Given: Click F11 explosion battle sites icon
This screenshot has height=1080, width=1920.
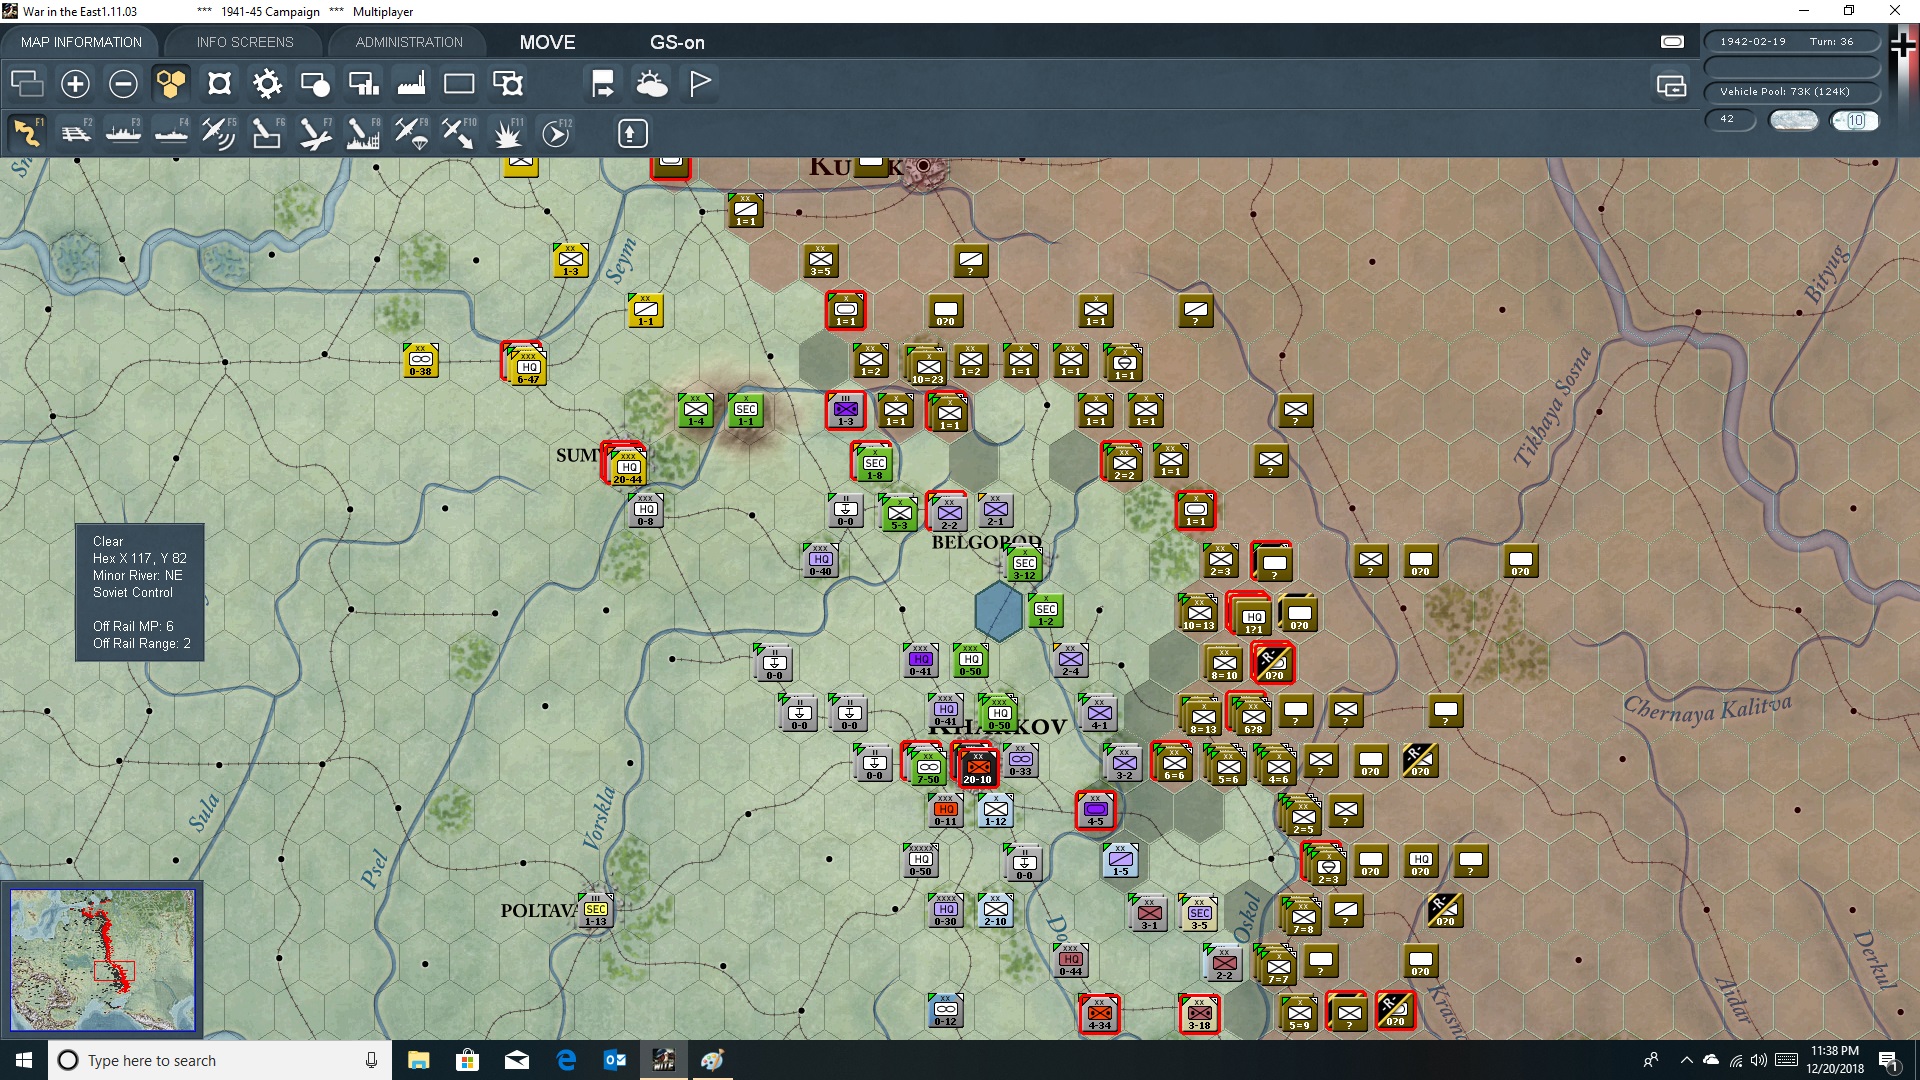Looking at the screenshot, I should [508, 133].
